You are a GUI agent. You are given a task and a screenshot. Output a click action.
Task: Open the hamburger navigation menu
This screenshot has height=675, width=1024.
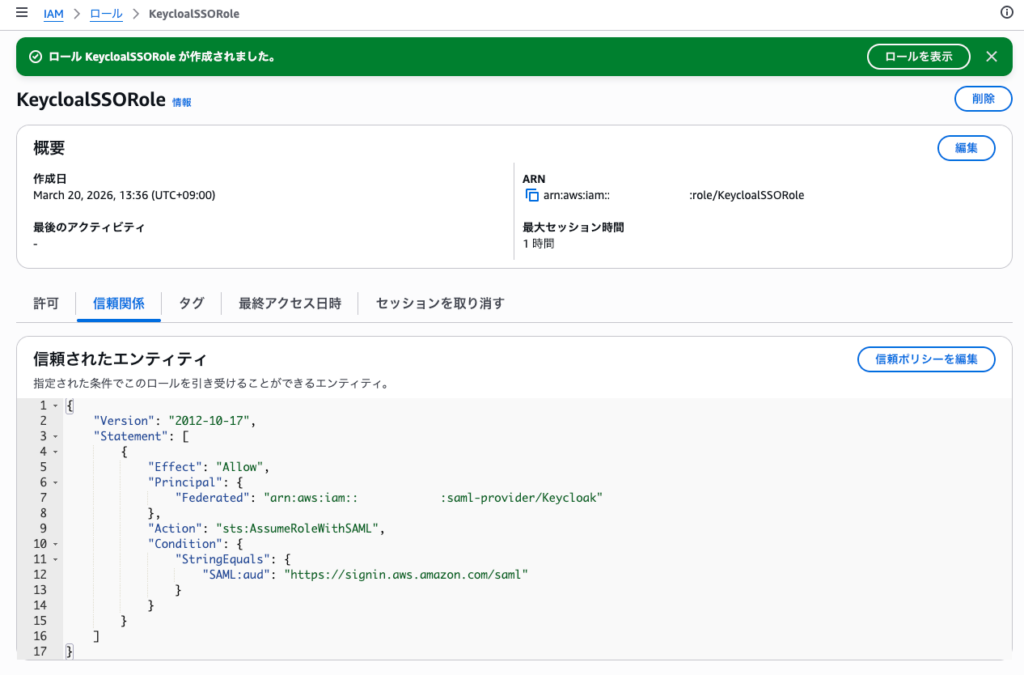(21, 13)
